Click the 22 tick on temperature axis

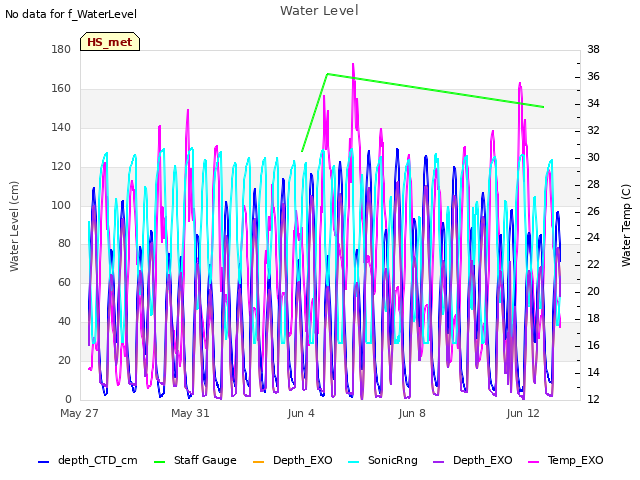(x=593, y=264)
